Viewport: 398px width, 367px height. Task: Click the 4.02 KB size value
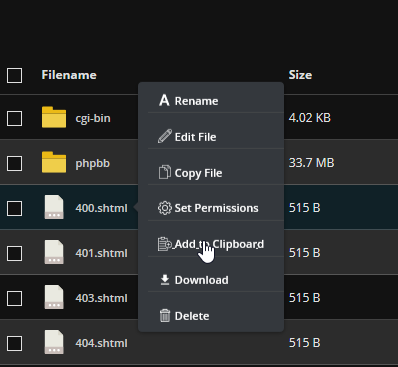(x=310, y=118)
